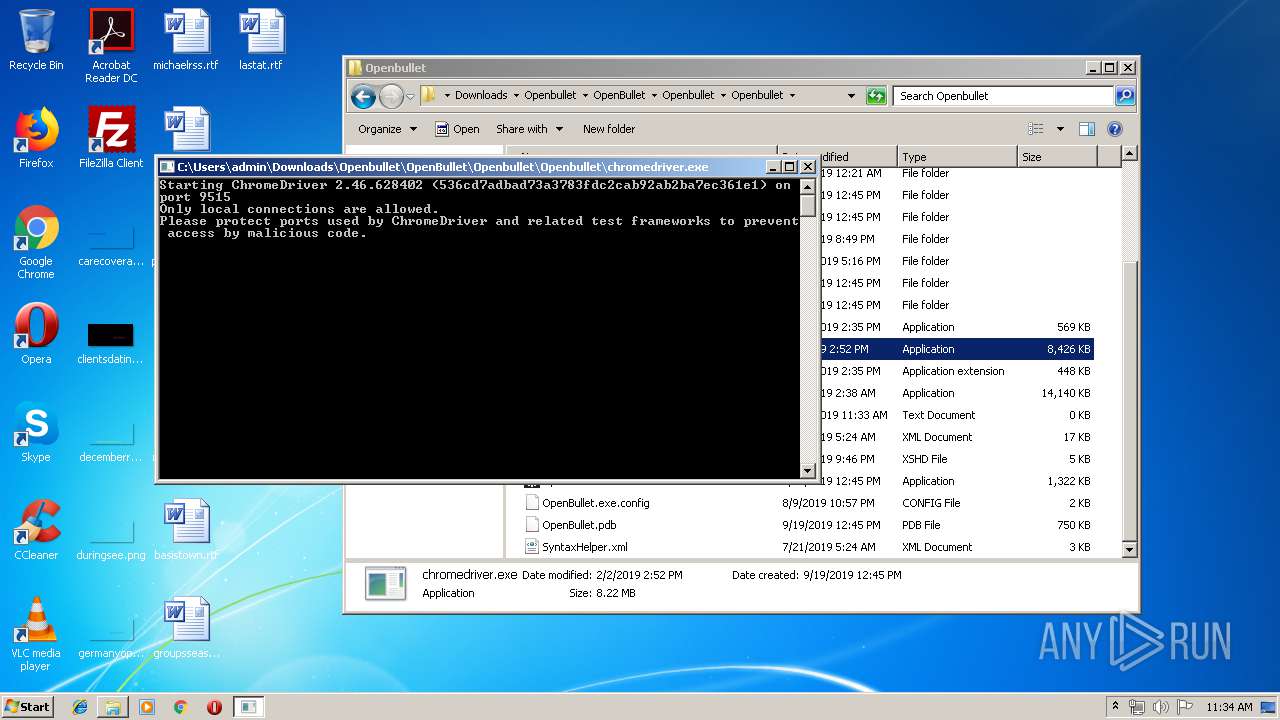Open the lastat.rtf desktop file
The image size is (1280, 720).
point(261,40)
